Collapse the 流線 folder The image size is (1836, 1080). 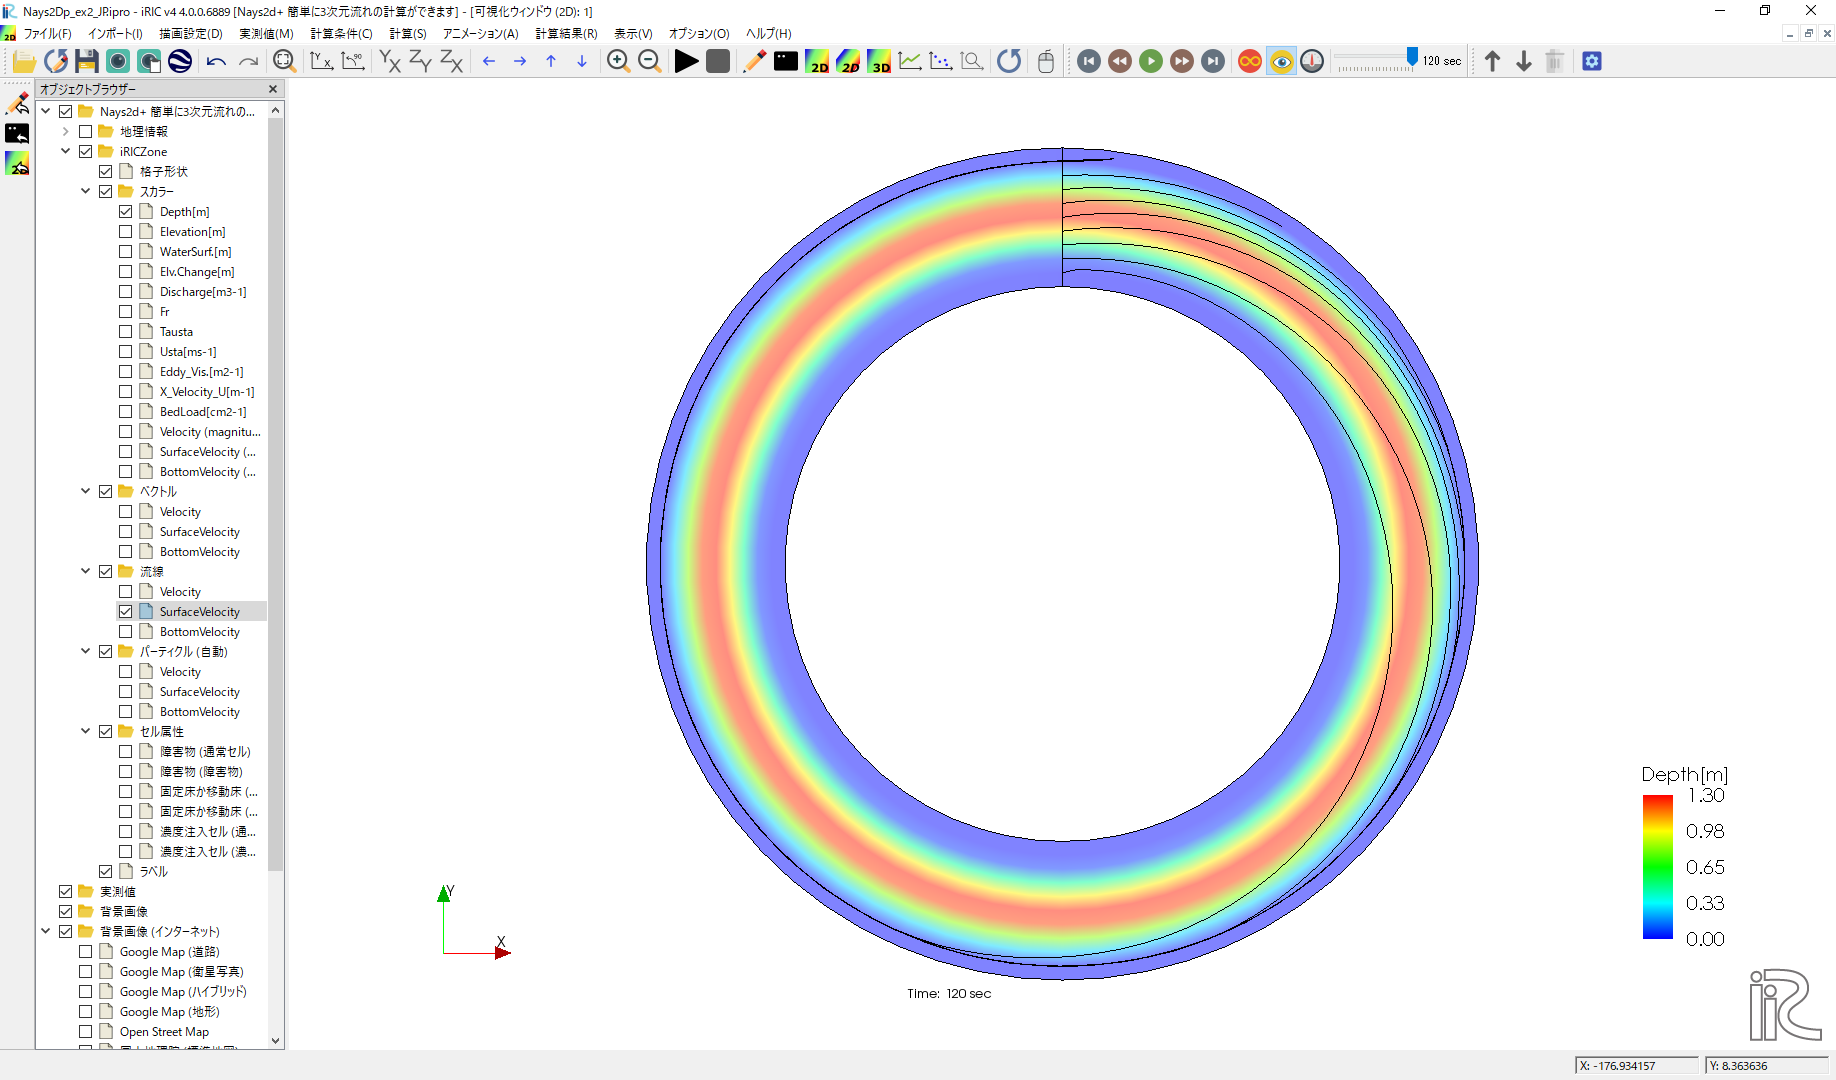(86, 572)
